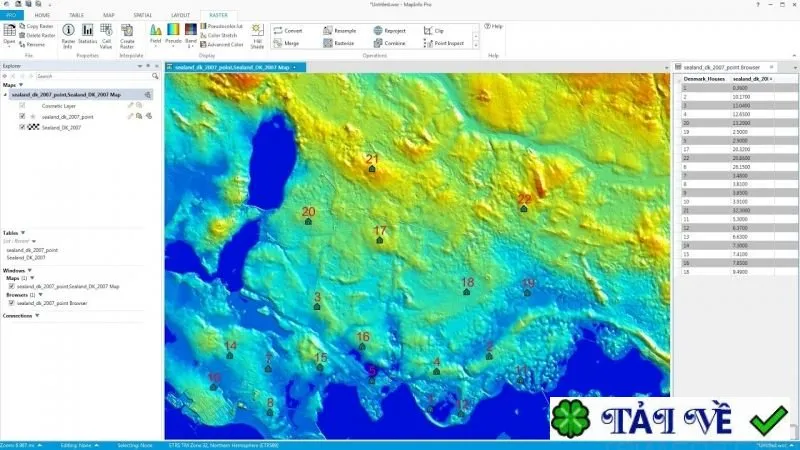
Task: Click the house marker labeled 21 on map
Action: point(372,169)
